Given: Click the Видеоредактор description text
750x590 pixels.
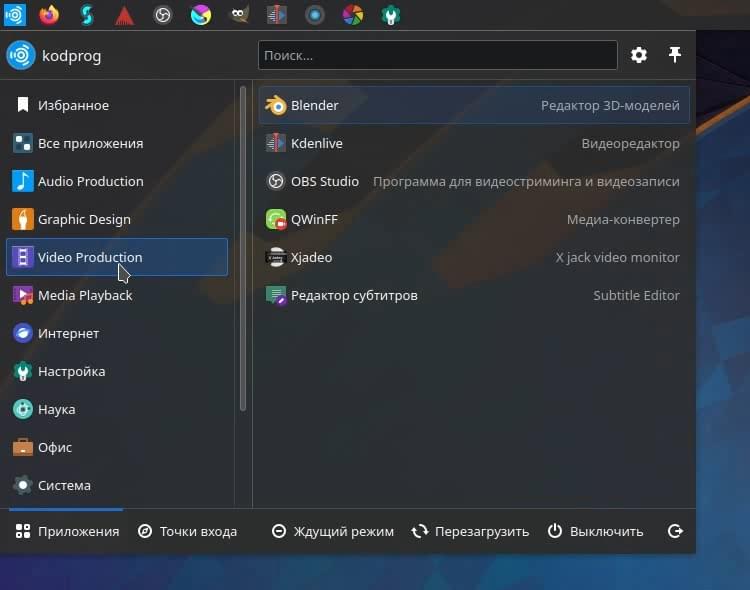Looking at the screenshot, I should tap(630, 144).
